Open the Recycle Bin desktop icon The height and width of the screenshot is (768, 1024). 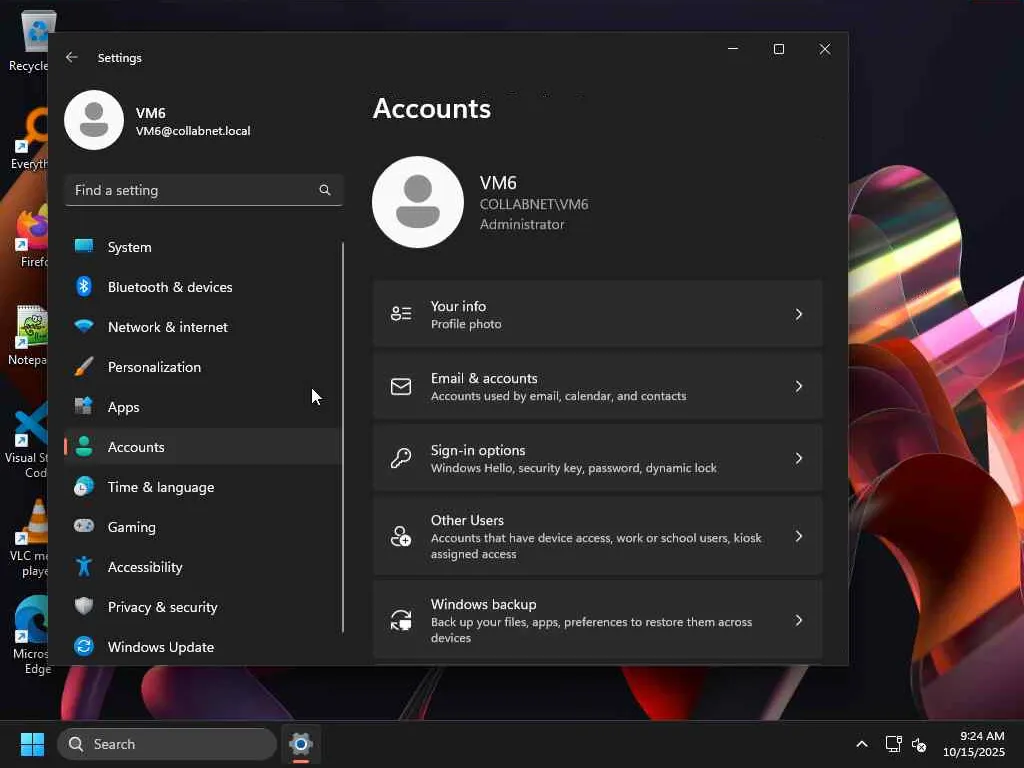[31, 40]
